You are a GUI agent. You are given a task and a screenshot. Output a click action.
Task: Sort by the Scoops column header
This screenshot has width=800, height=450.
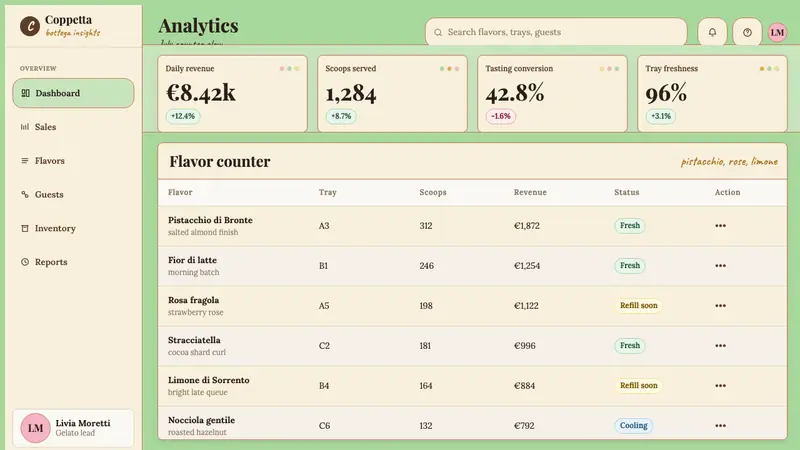[x=433, y=192]
